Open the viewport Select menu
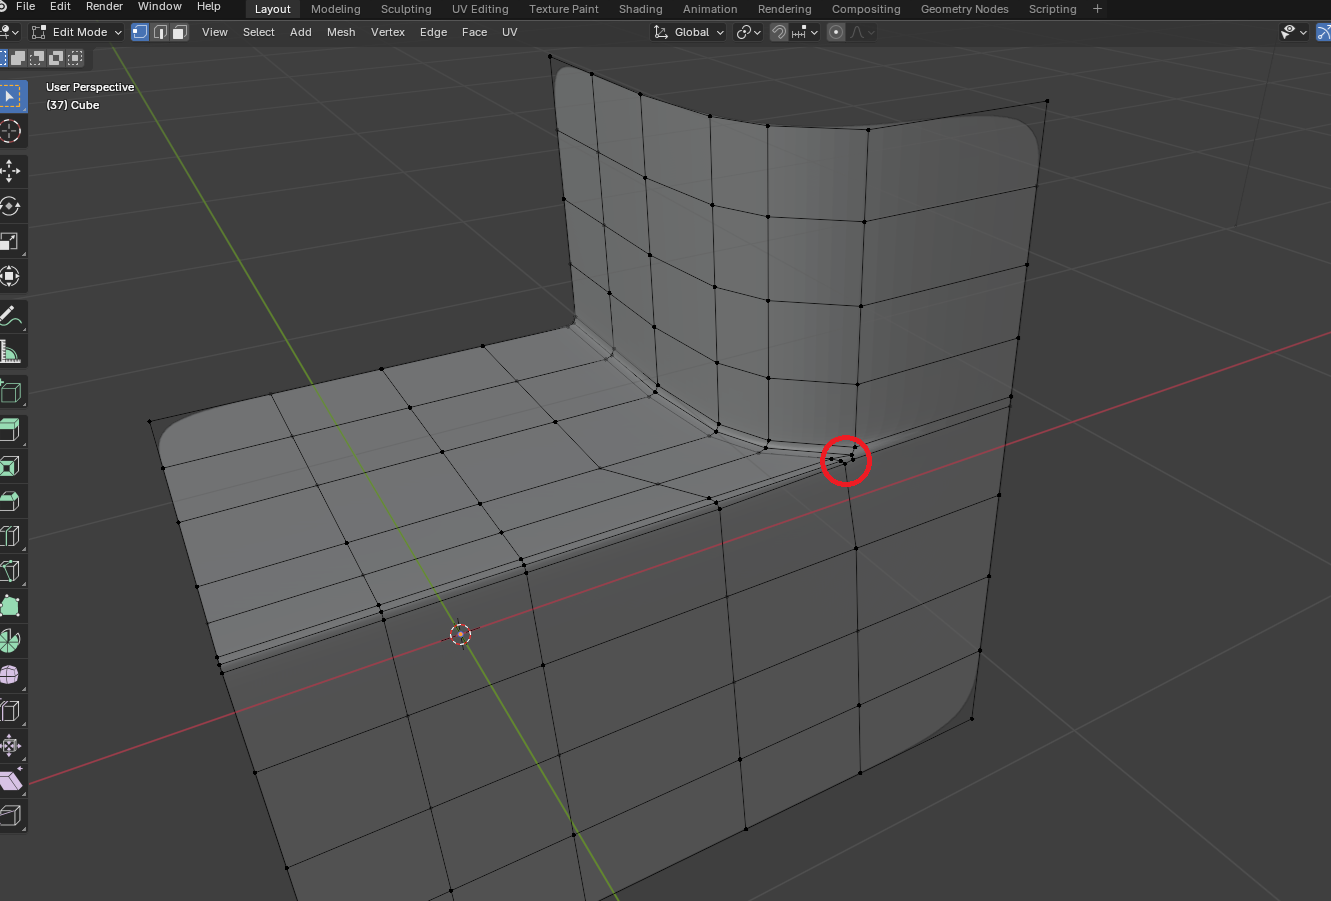Viewport: 1331px width, 901px height. 258,32
